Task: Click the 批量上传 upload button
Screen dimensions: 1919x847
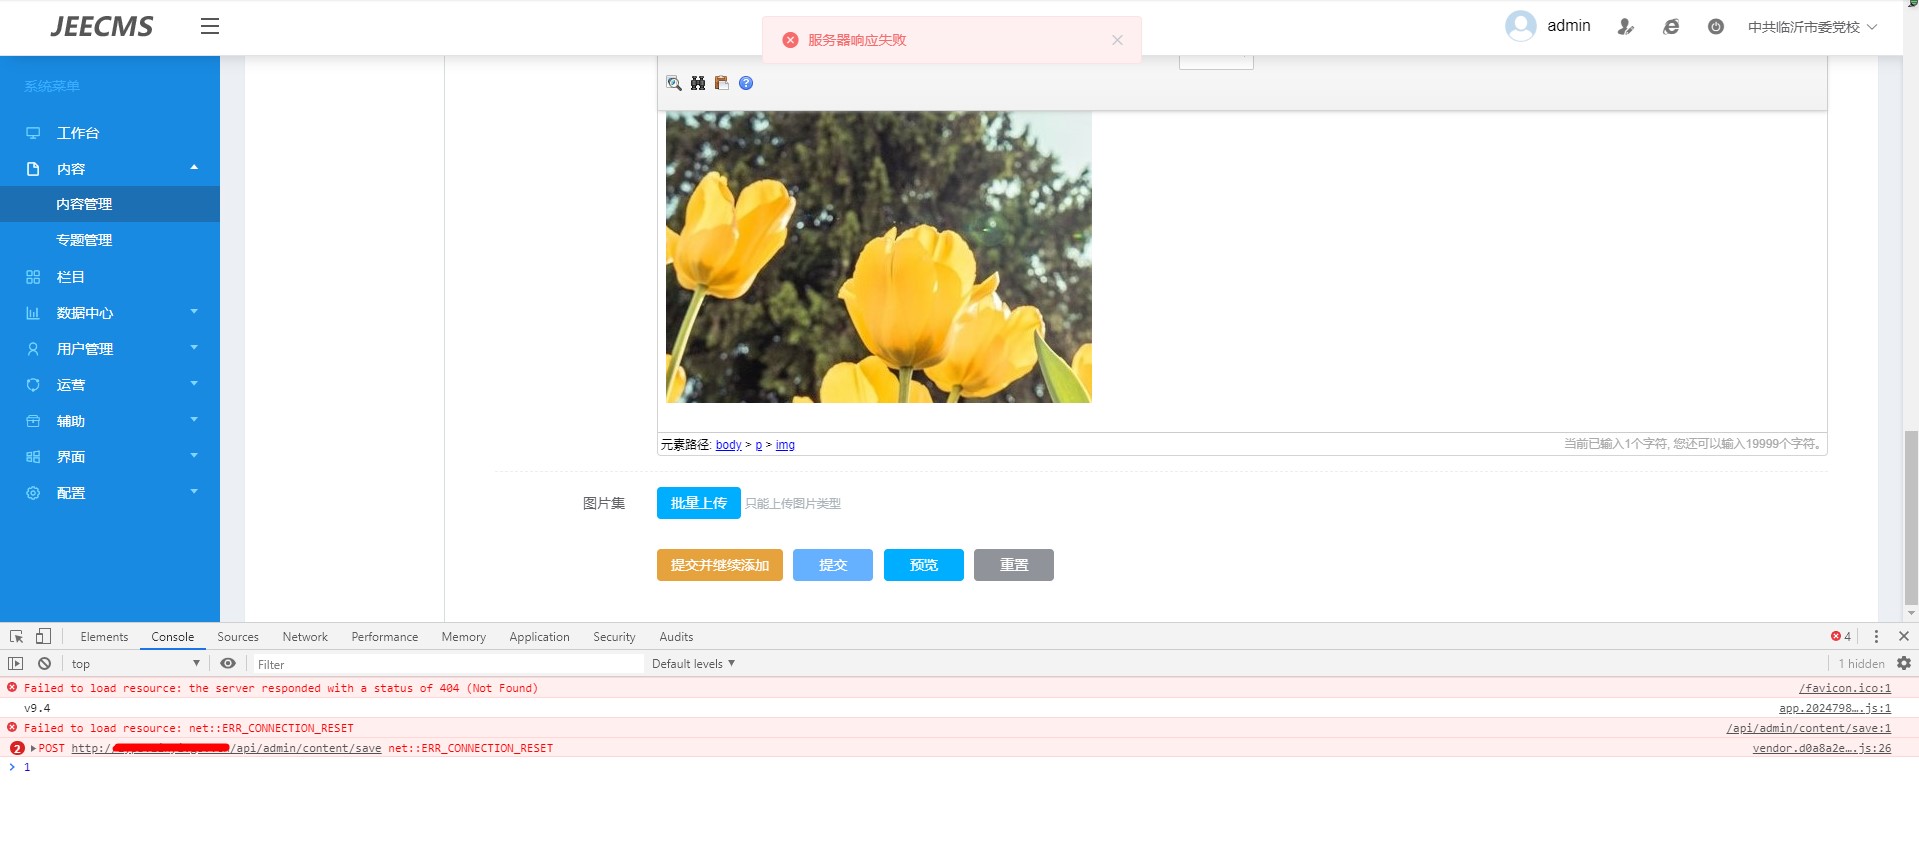Action: tap(698, 503)
